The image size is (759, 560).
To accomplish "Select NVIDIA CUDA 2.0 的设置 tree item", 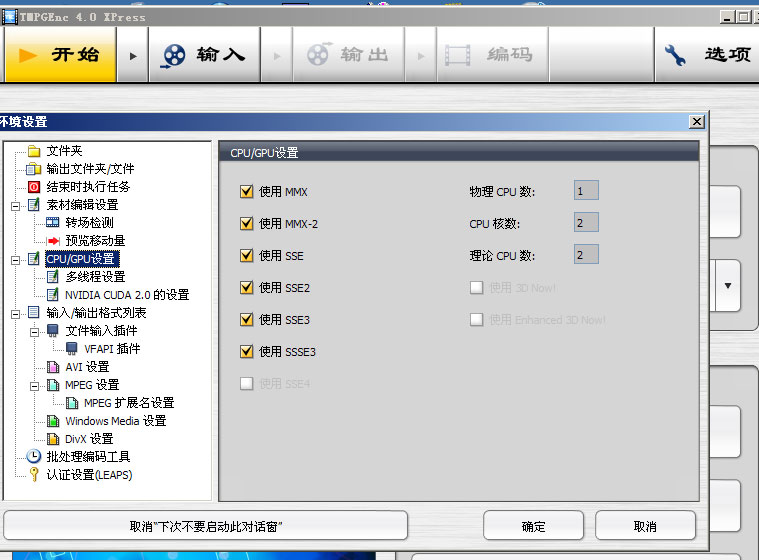I will click(127, 295).
